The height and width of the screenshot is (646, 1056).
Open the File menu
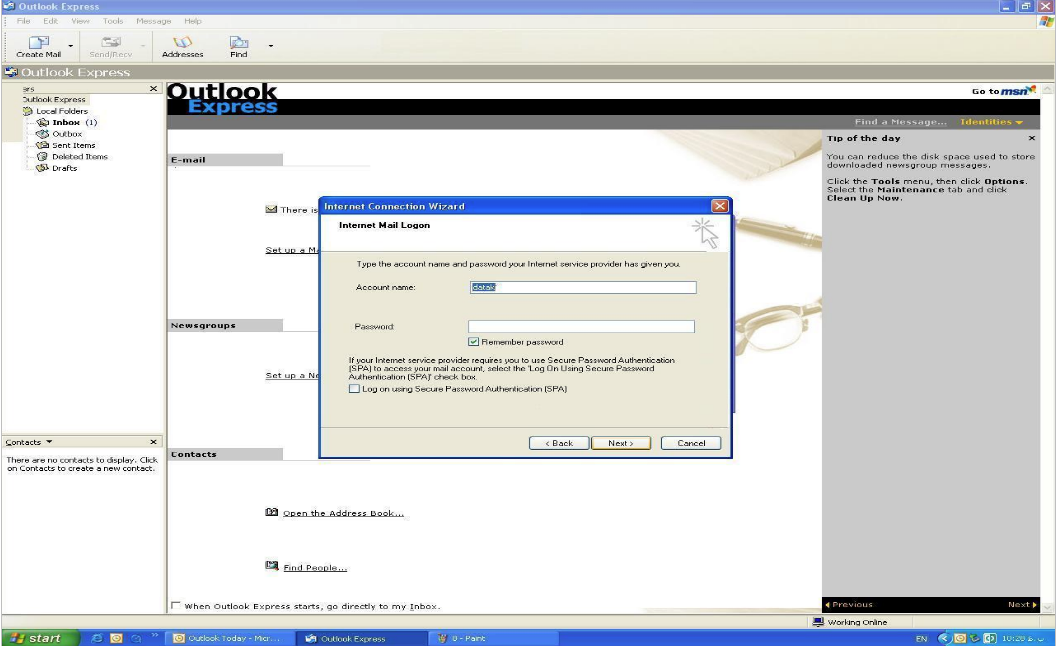[x=24, y=21]
